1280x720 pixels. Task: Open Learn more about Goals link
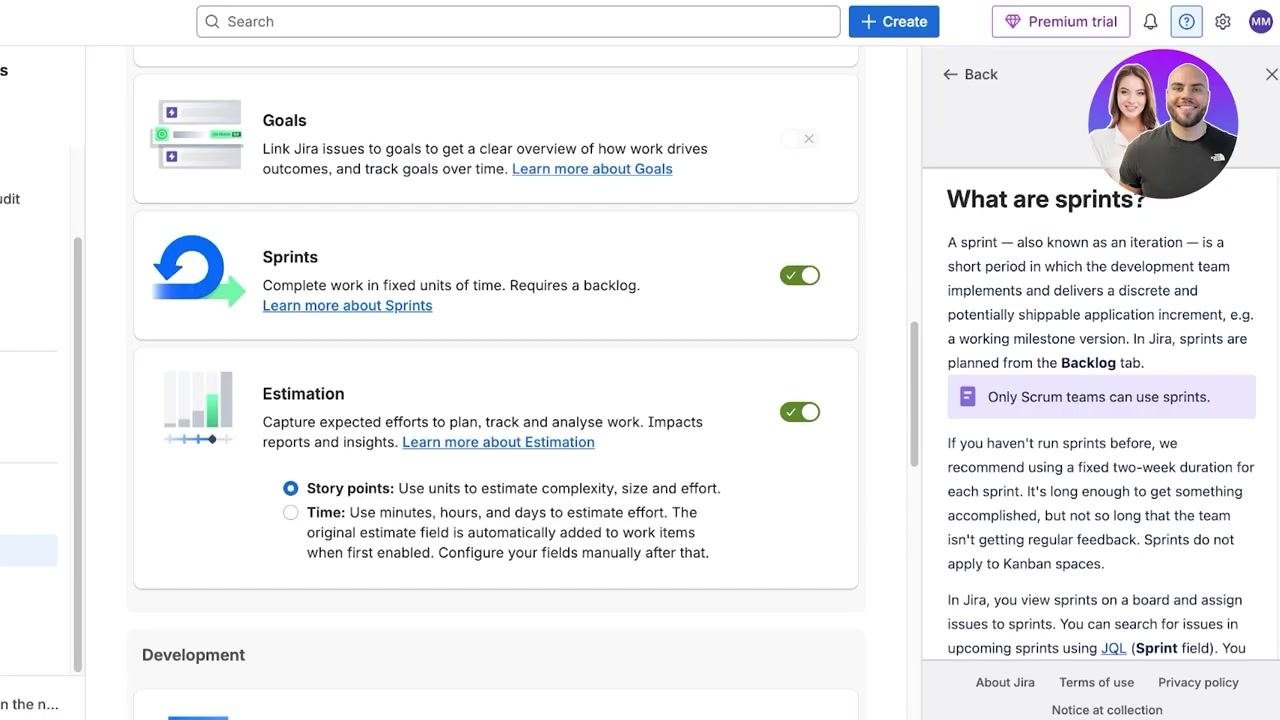point(592,169)
